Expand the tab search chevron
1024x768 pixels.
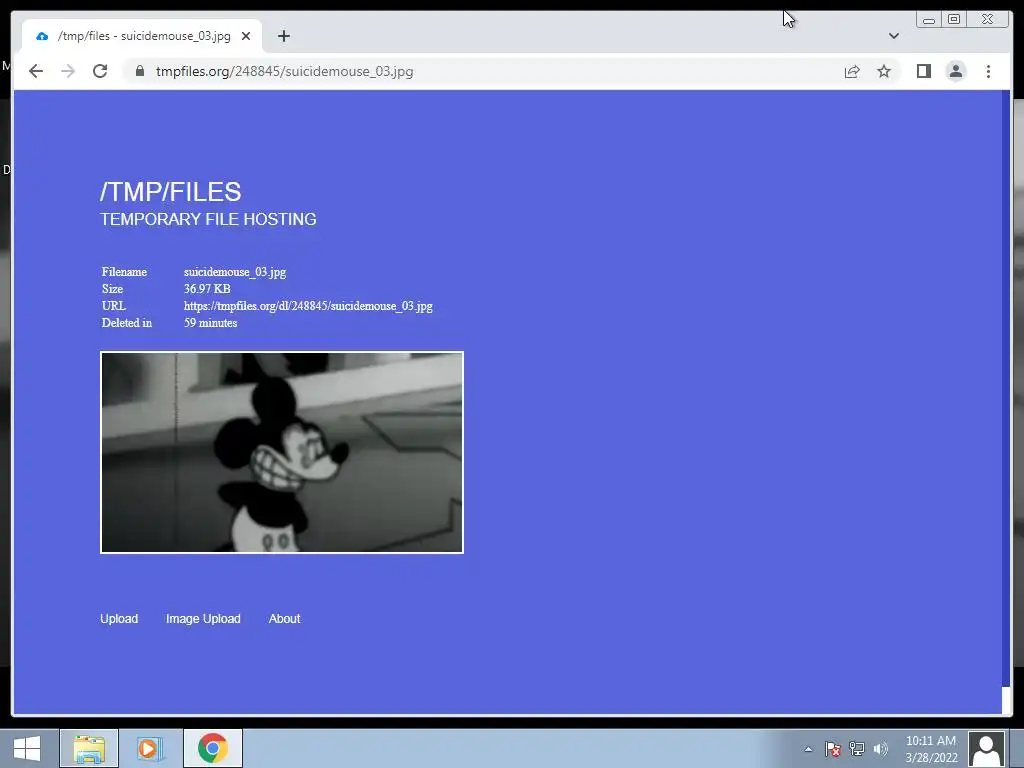click(894, 36)
